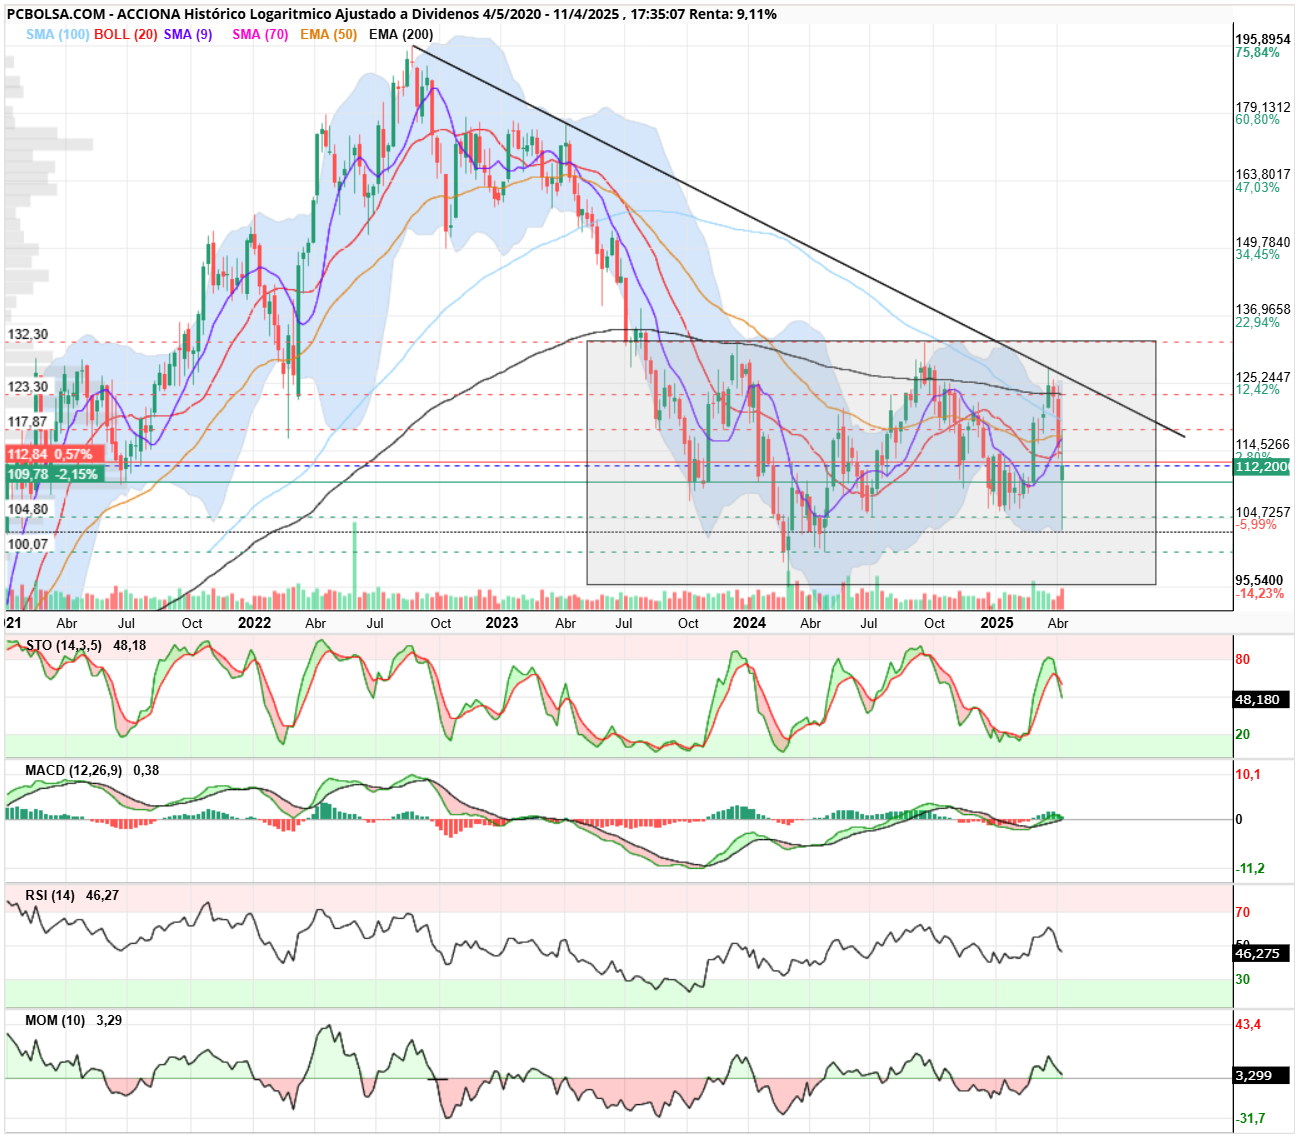
Task: Click the 114,5266 price axis value
Action: tap(1263, 444)
